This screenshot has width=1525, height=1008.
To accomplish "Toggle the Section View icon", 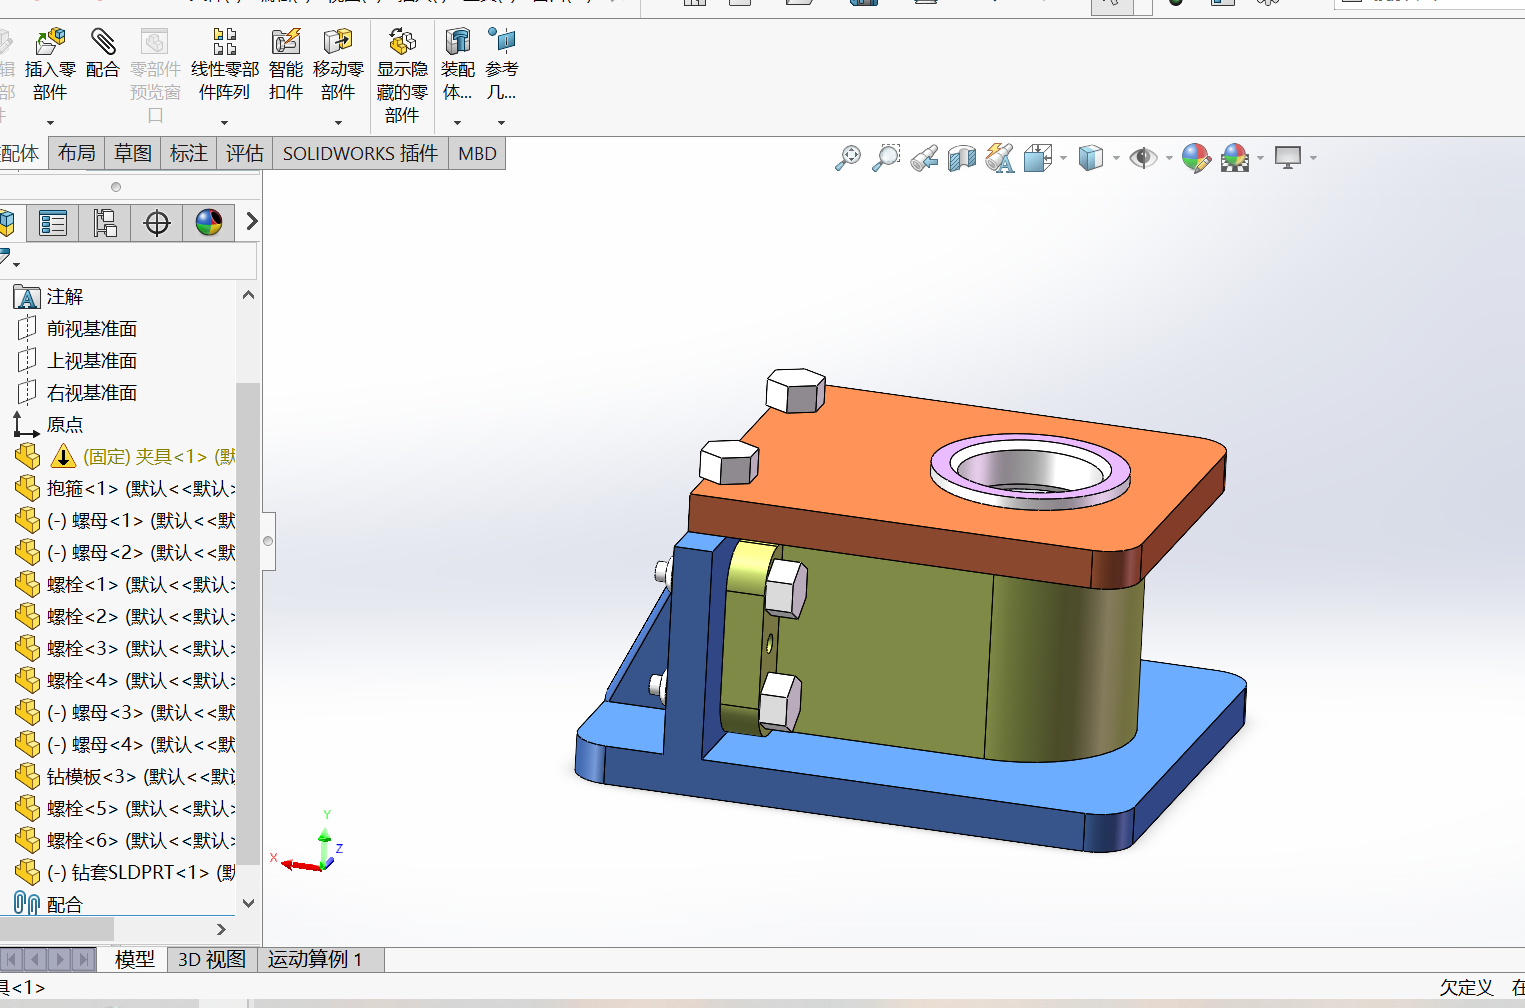I will point(962,158).
